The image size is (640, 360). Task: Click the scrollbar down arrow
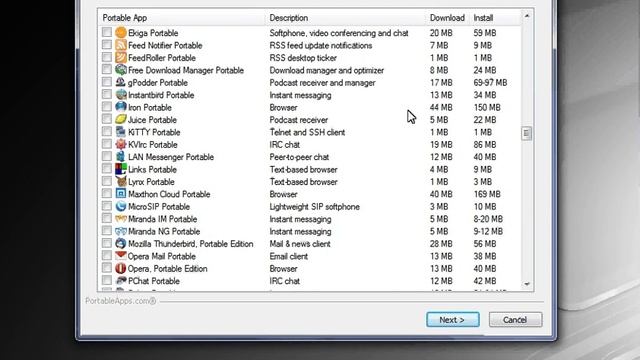[527, 284]
